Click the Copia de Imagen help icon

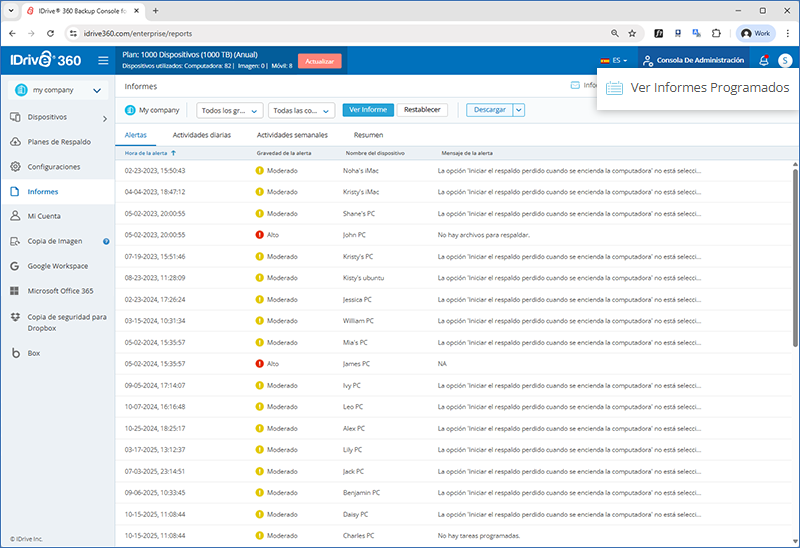point(106,241)
